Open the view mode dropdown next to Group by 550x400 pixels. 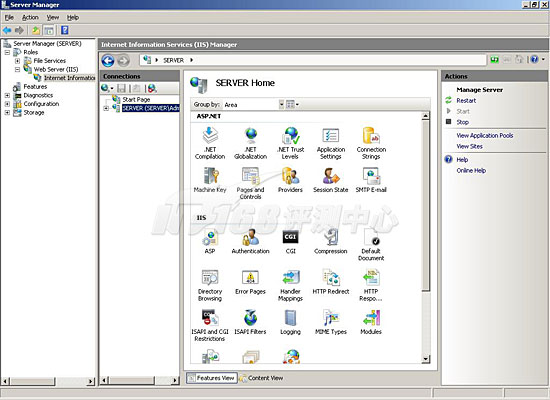(x=293, y=105)
